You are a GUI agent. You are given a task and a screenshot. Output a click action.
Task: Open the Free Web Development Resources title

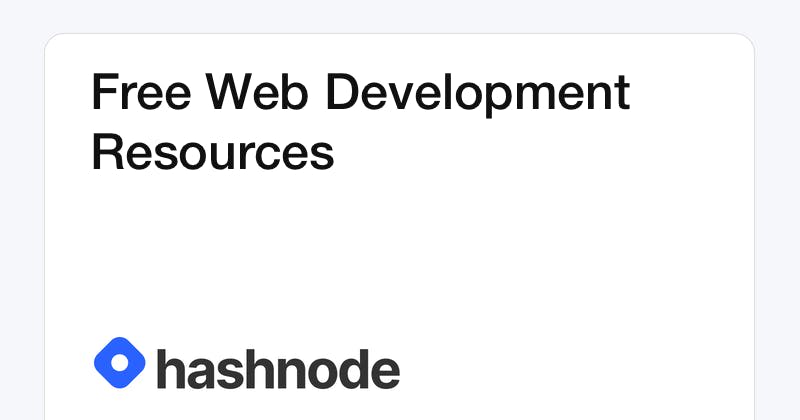[360, 123]
